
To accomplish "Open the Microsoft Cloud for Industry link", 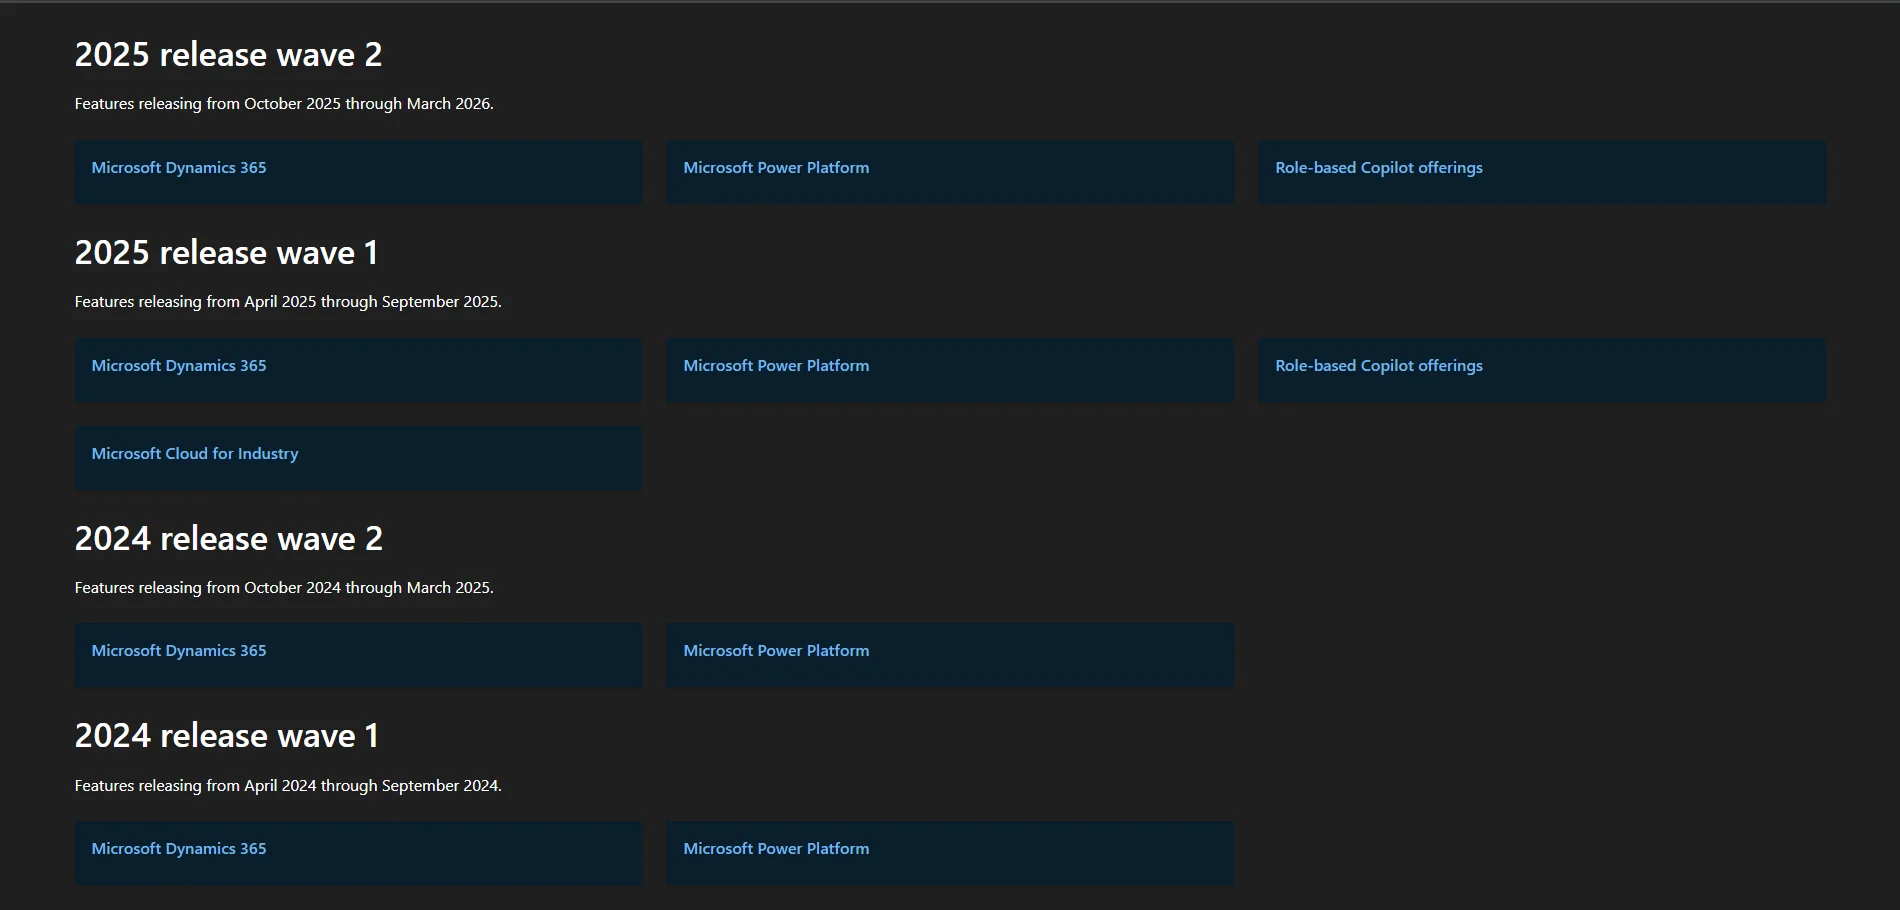I will 195,454.
